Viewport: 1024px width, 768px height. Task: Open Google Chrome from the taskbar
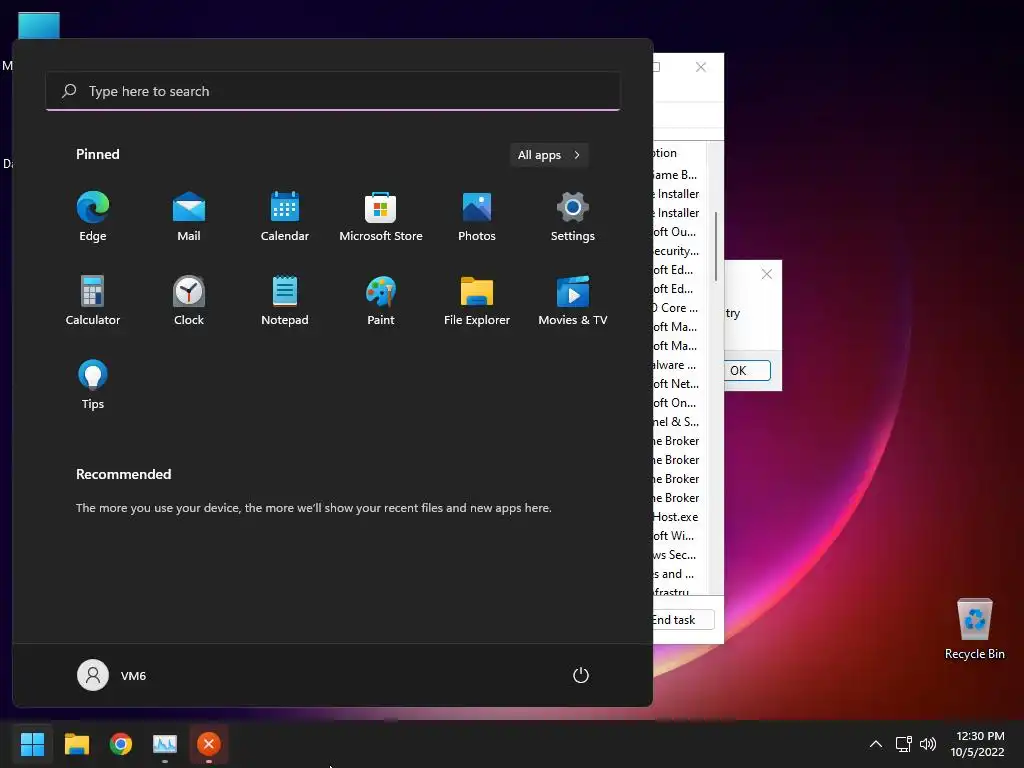121,744
